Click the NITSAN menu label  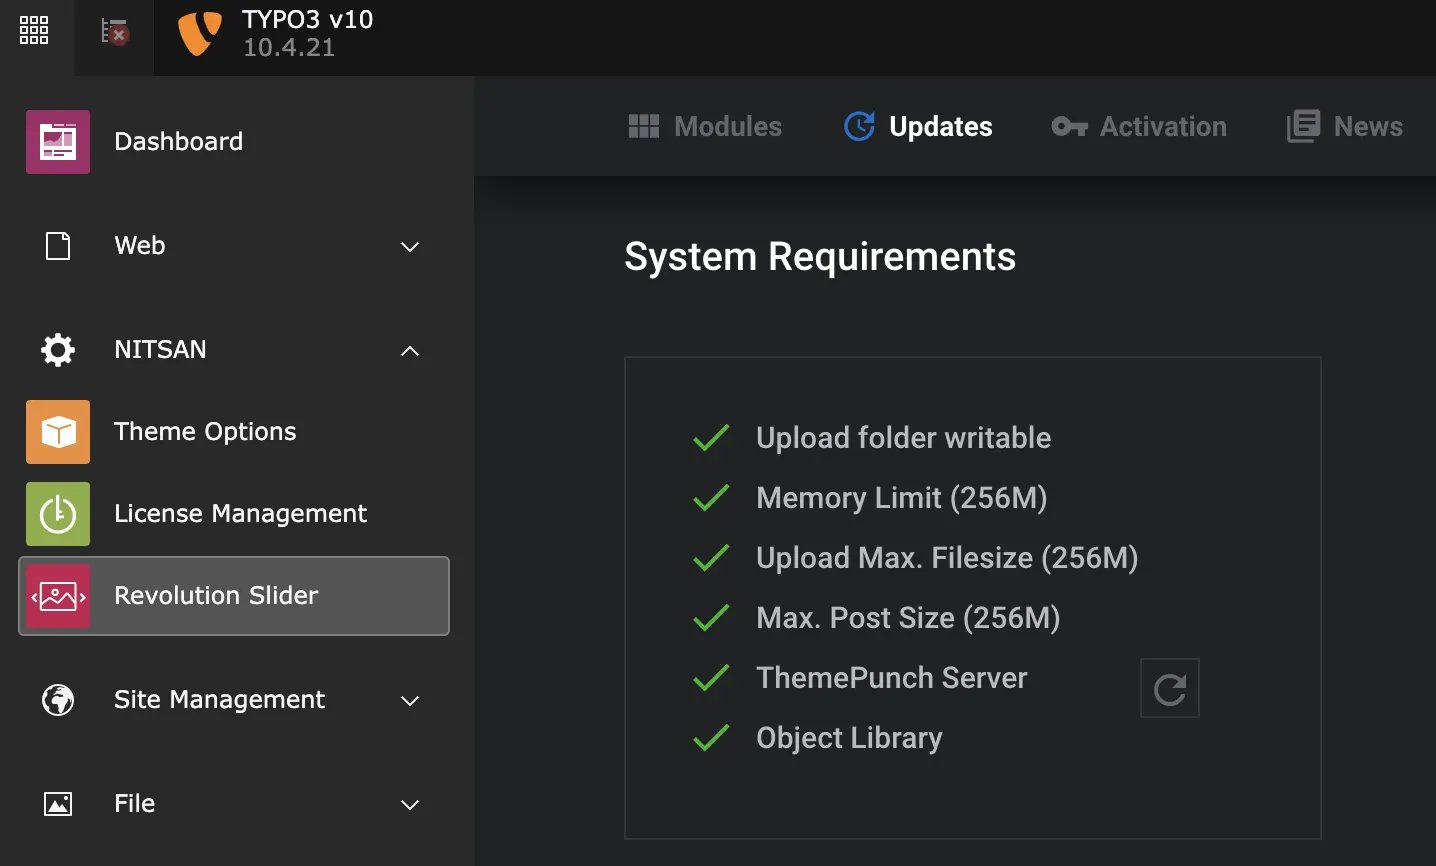click(160, 350)
